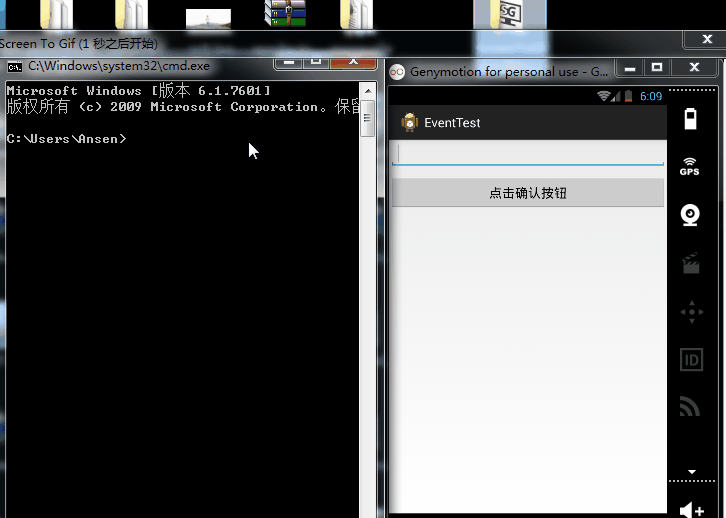
Task: Minimize the Genymotion window
Action: click(630, 68)
